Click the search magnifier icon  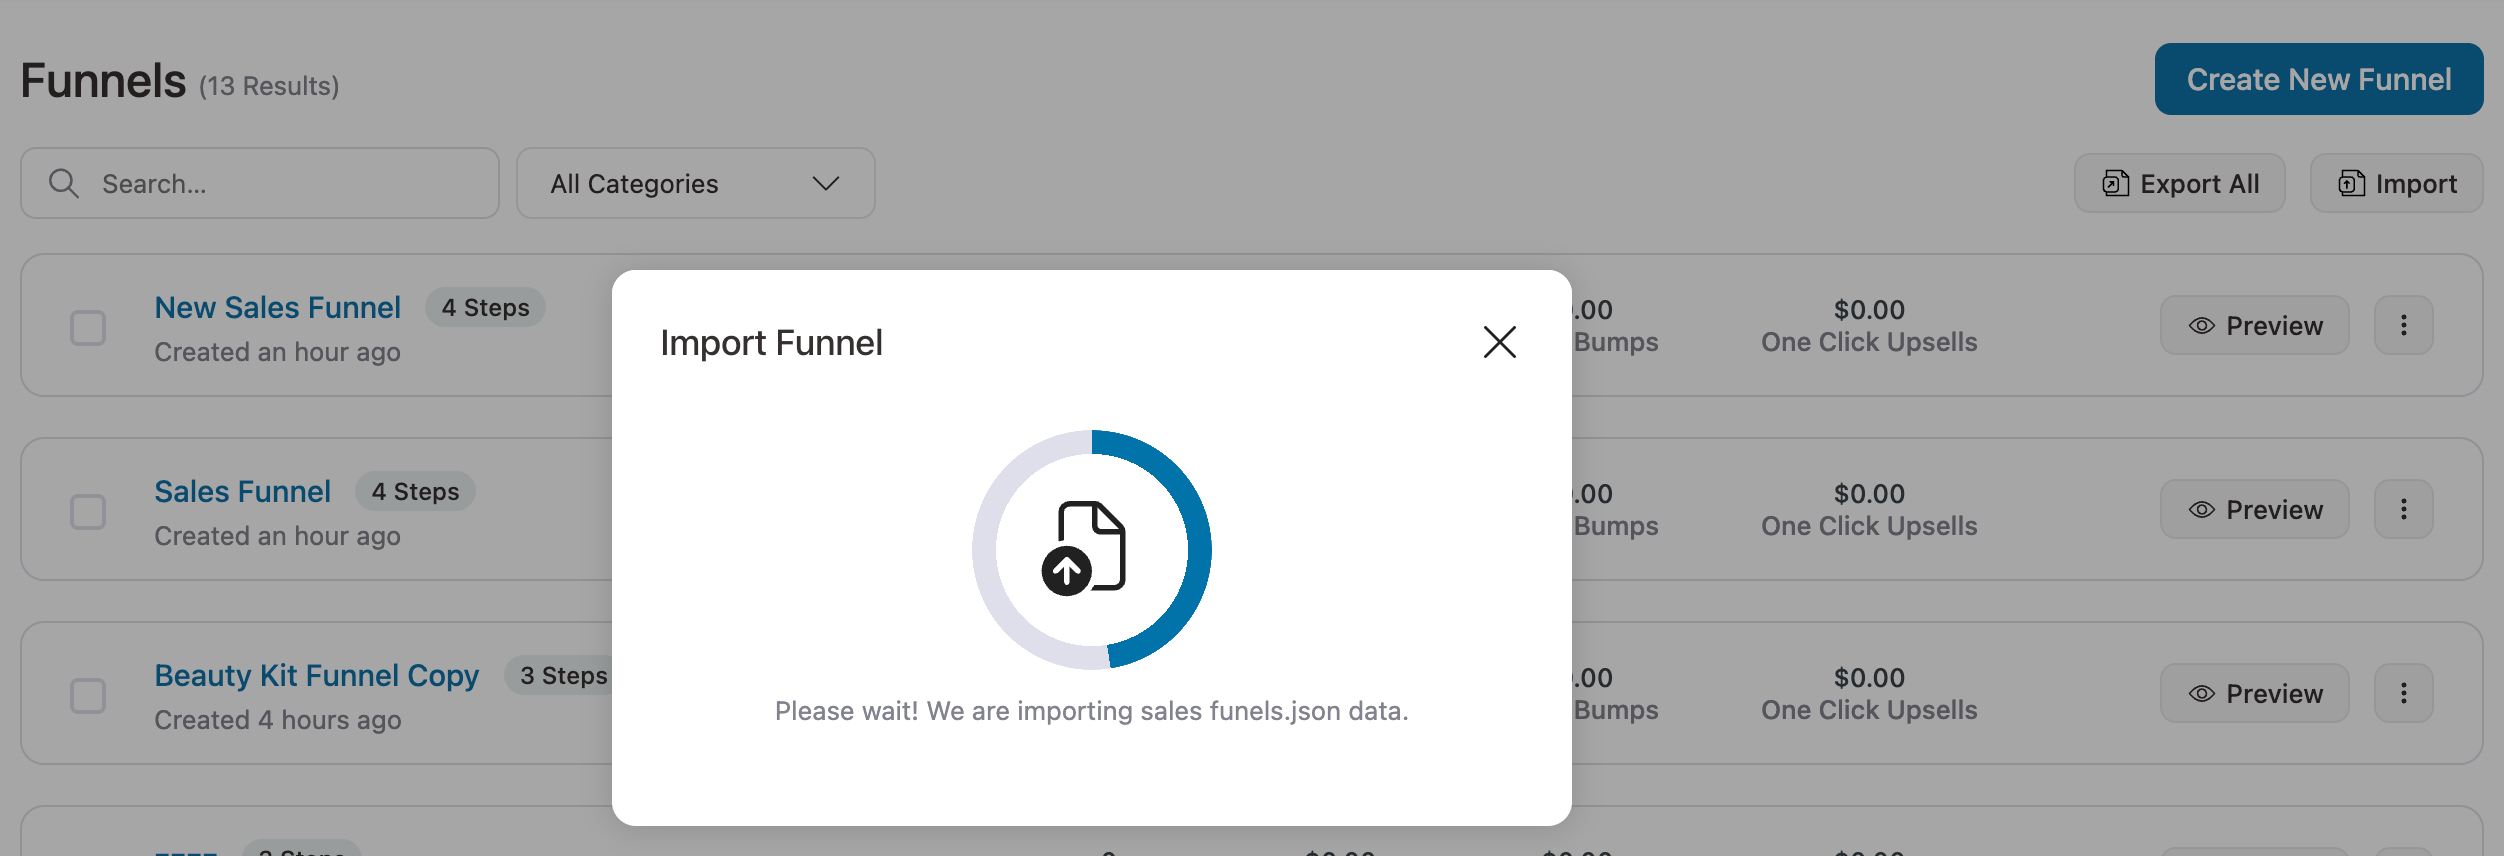(64, 183)
